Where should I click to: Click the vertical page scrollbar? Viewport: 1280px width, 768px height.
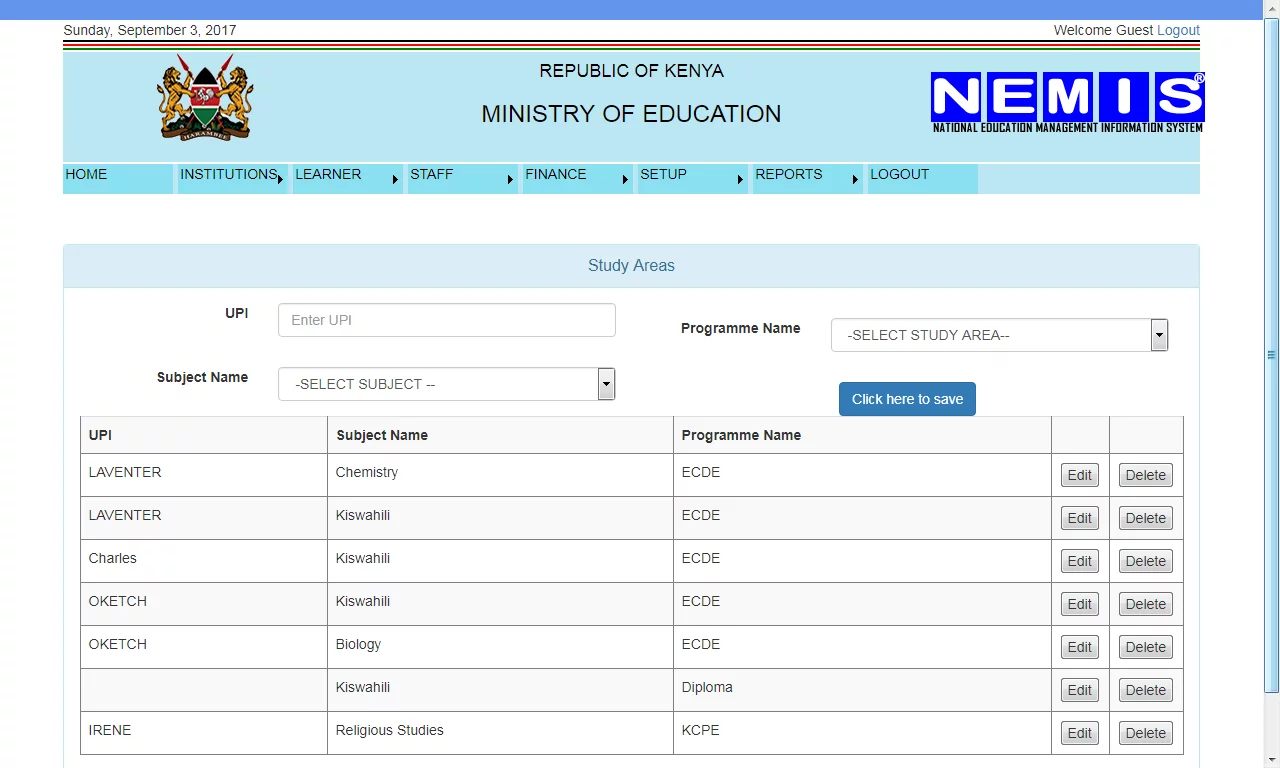coord(1271,355)
